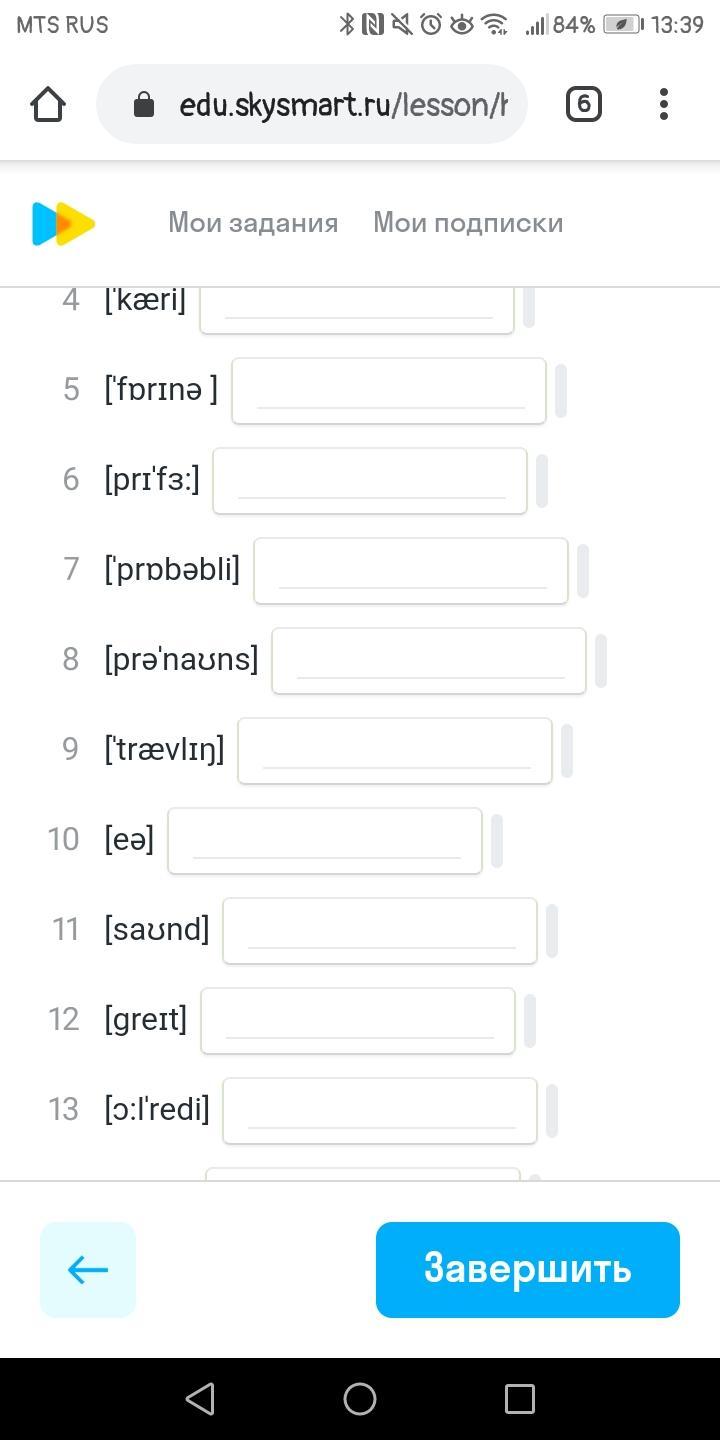Viewport: 720px width, 1440px height.
Task: Click the answer field for [greɪt]
Action: 358,1020
